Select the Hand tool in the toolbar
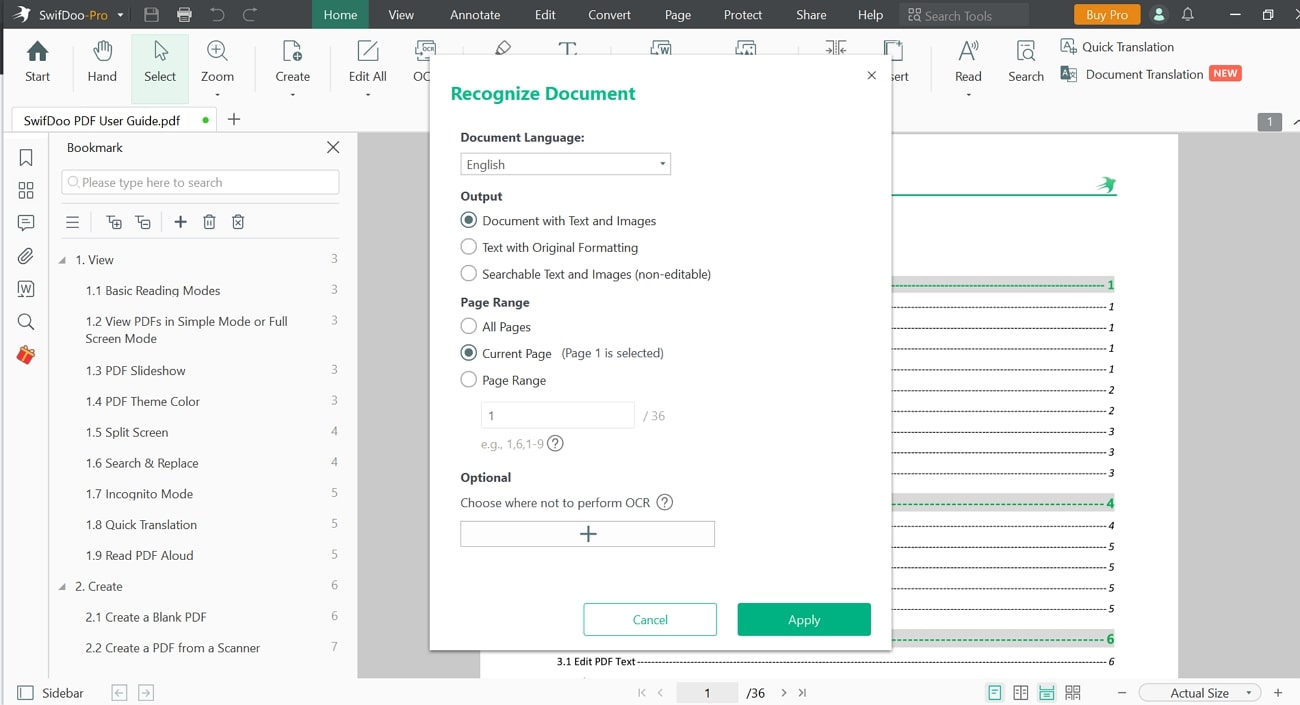The image size is (1300, 705). (101, 60)
